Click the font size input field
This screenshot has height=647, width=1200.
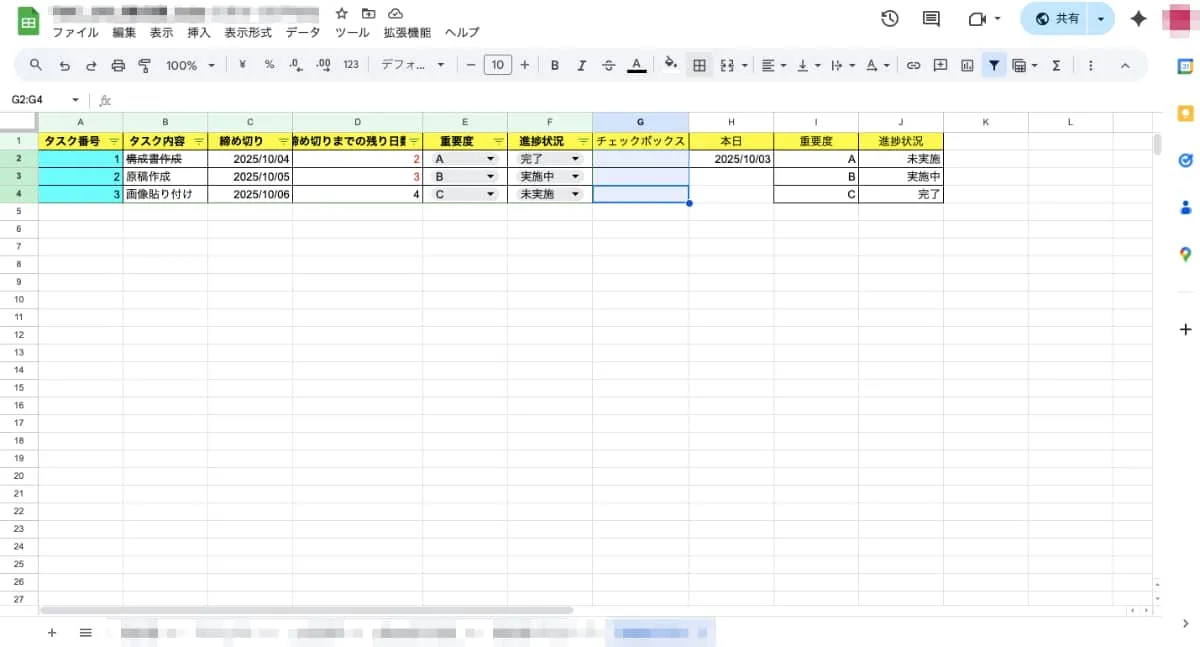click(x=497, y=65)
